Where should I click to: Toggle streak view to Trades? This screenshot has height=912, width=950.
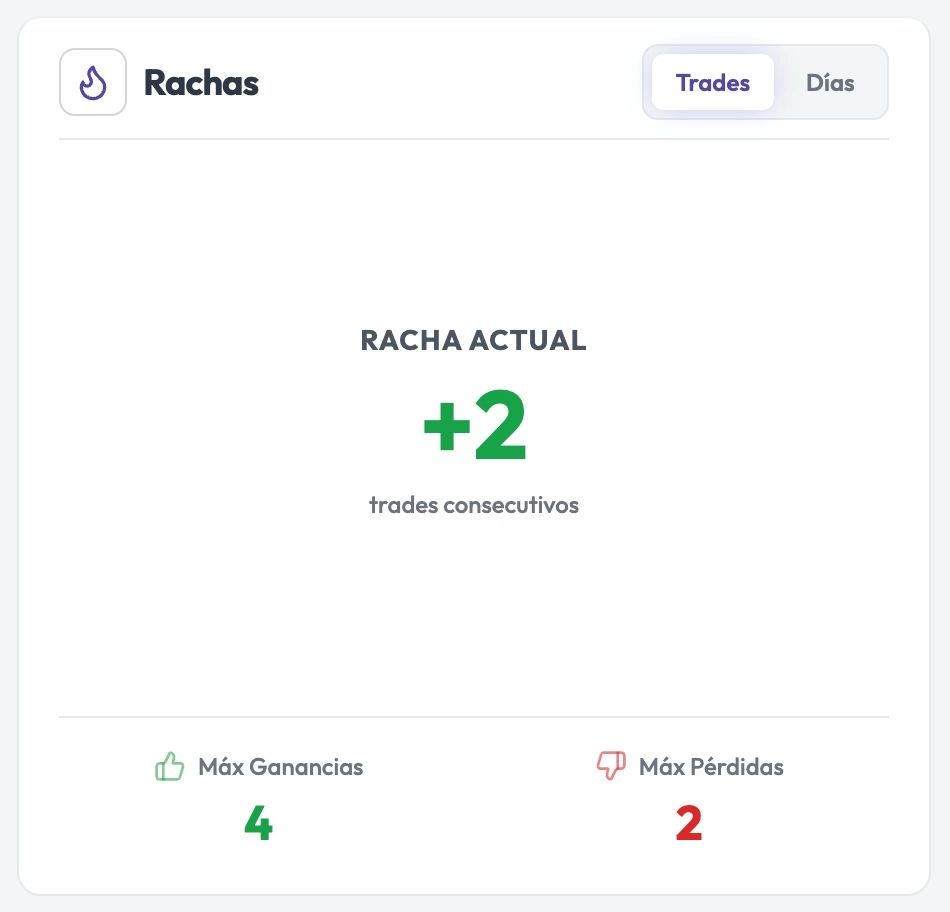[712, 82]
